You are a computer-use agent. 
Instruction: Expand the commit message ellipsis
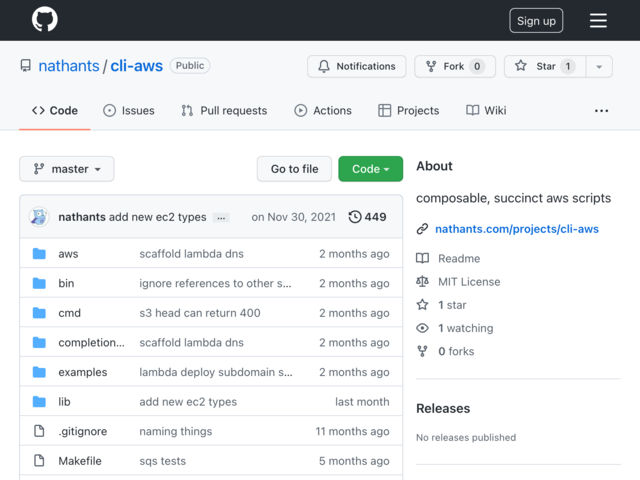221,218
